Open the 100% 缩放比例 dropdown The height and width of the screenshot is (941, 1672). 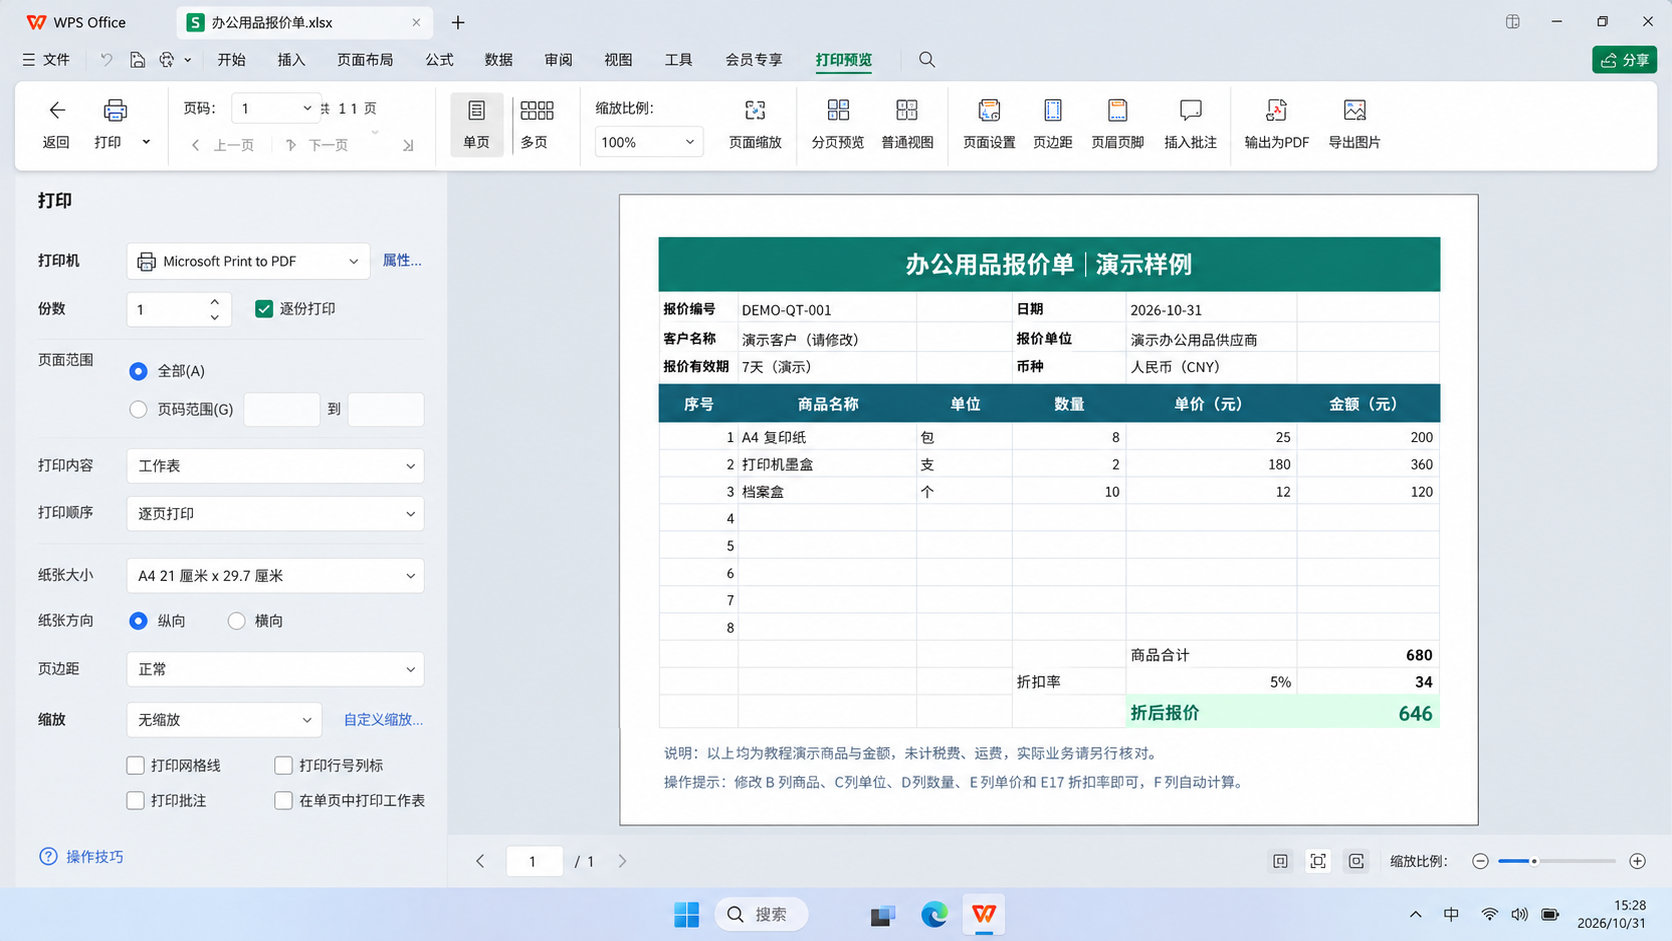[x=648, y=142]
